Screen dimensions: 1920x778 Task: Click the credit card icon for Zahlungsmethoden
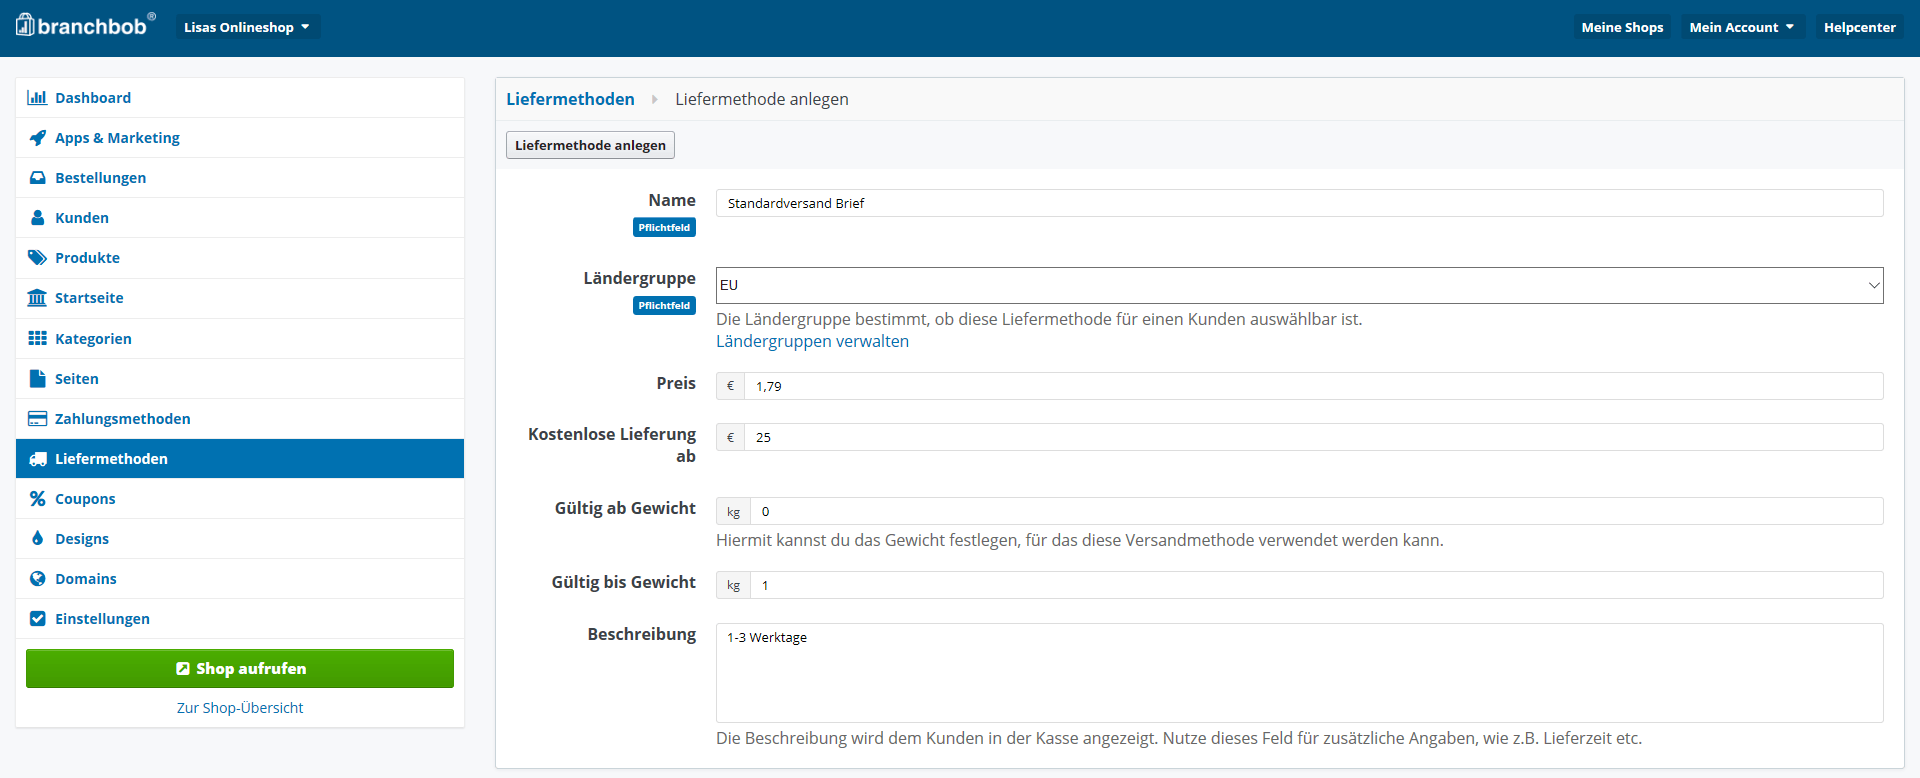tap(37, 418)
